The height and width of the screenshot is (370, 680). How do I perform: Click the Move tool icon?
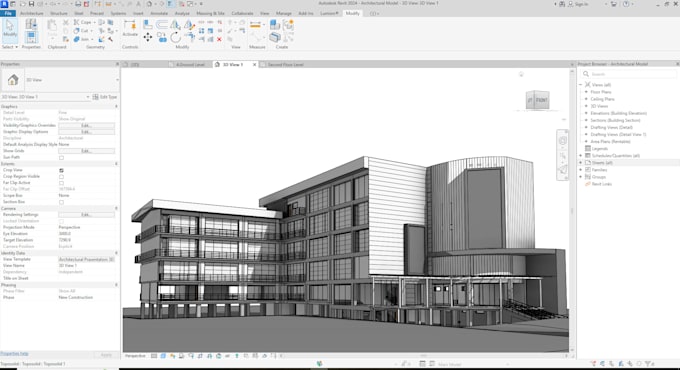(x=147, y=38)
